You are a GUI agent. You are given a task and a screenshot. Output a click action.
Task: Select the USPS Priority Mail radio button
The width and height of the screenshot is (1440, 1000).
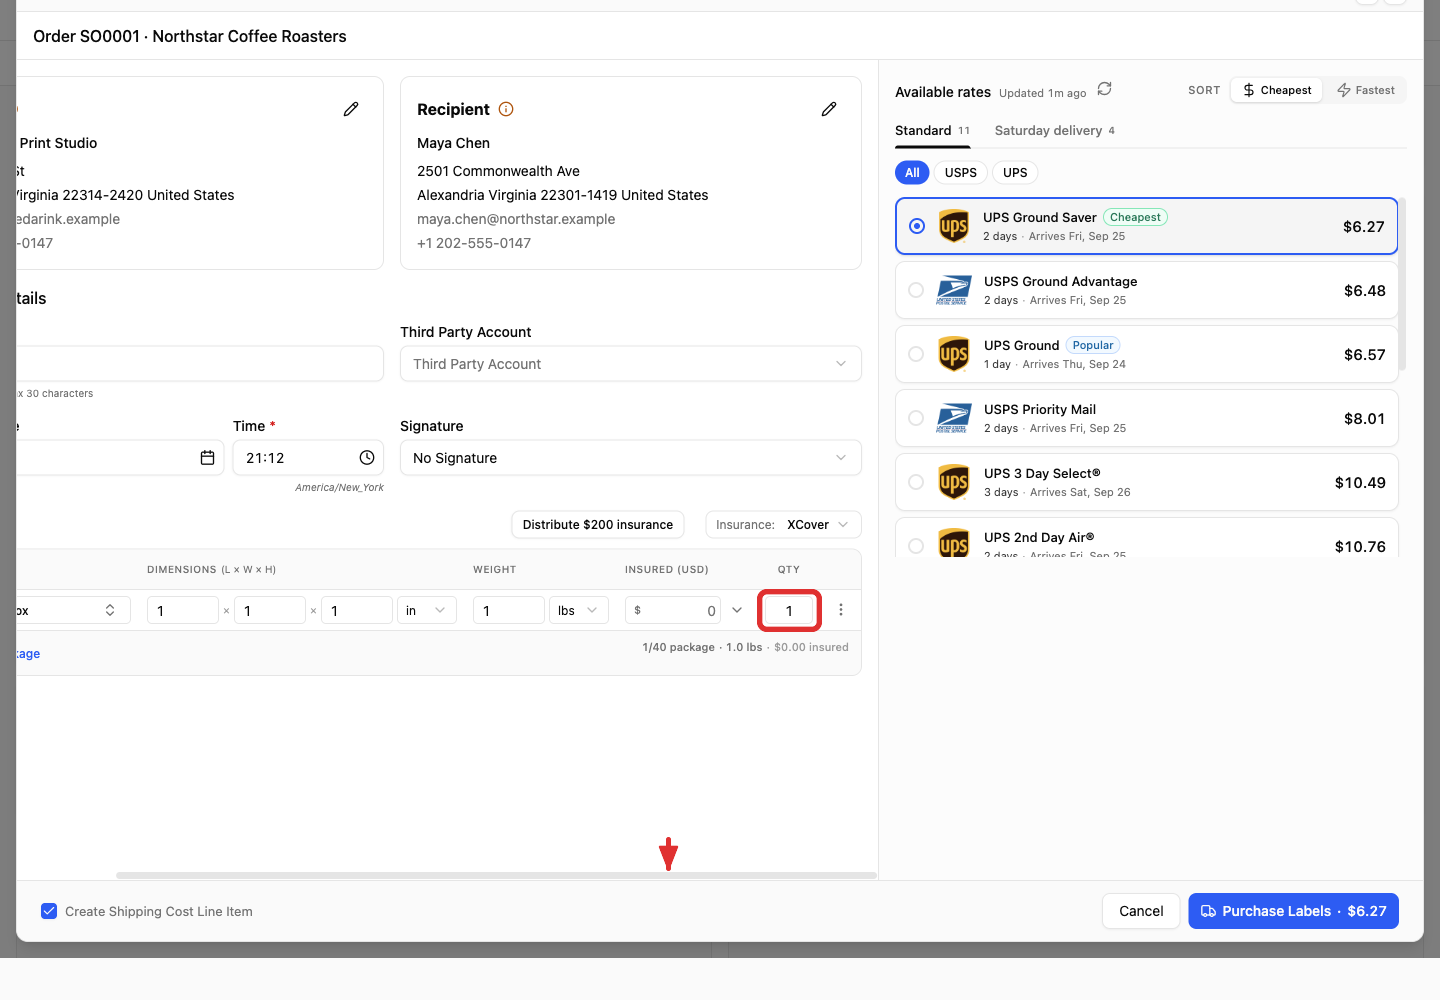tap(916, 418)
